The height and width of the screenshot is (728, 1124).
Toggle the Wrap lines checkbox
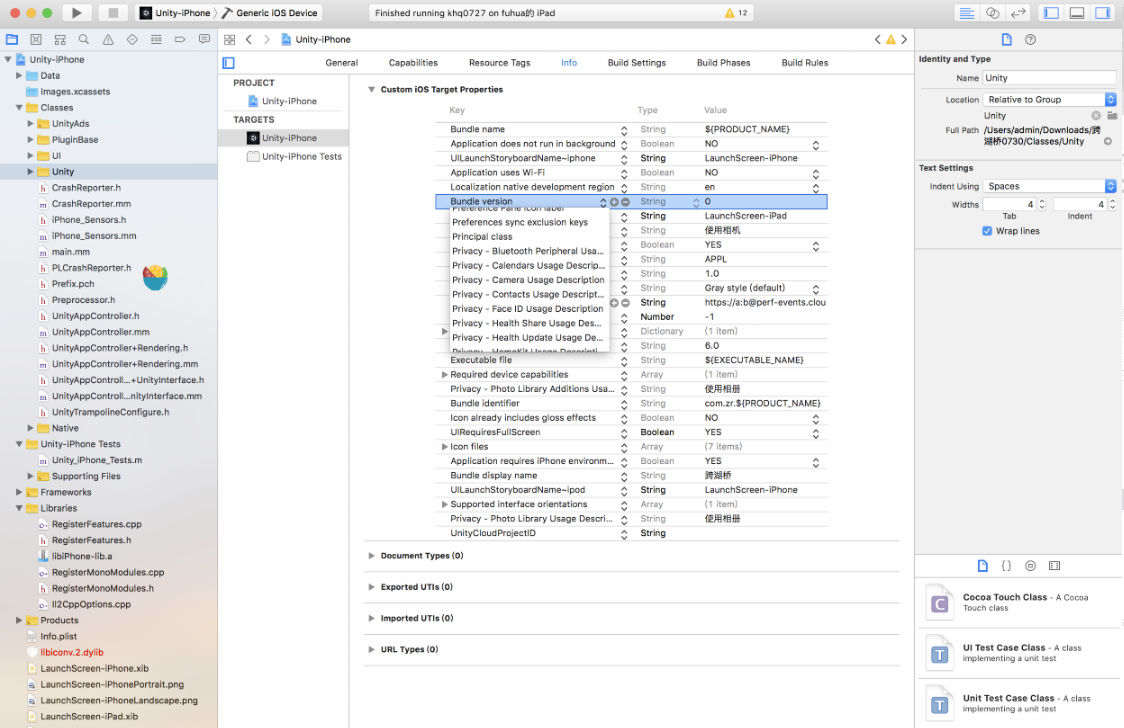click(987, 231)
